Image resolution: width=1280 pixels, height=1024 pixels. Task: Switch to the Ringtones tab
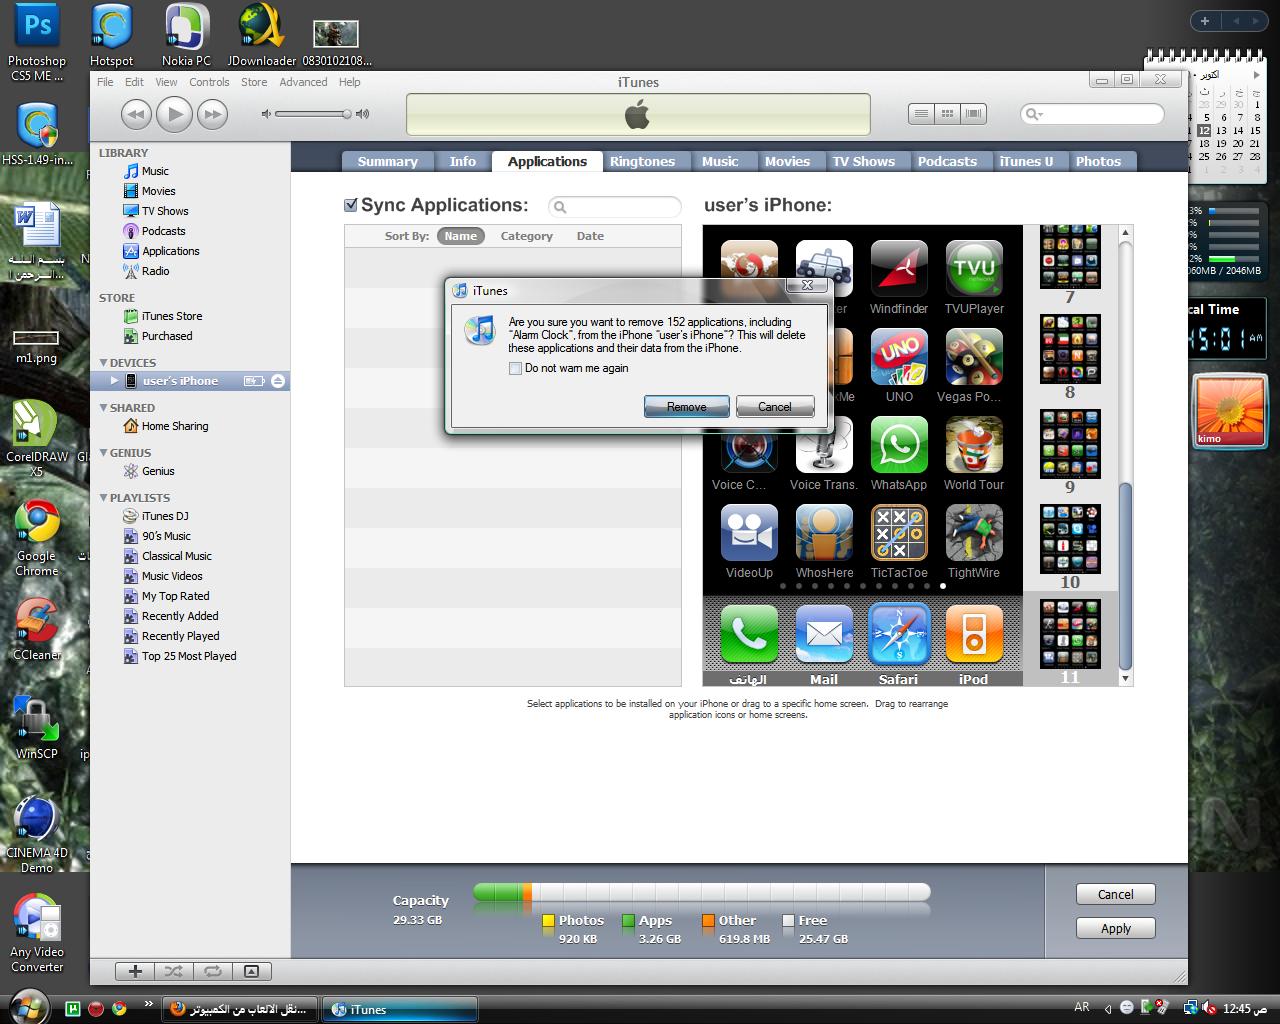pos(643,161)
